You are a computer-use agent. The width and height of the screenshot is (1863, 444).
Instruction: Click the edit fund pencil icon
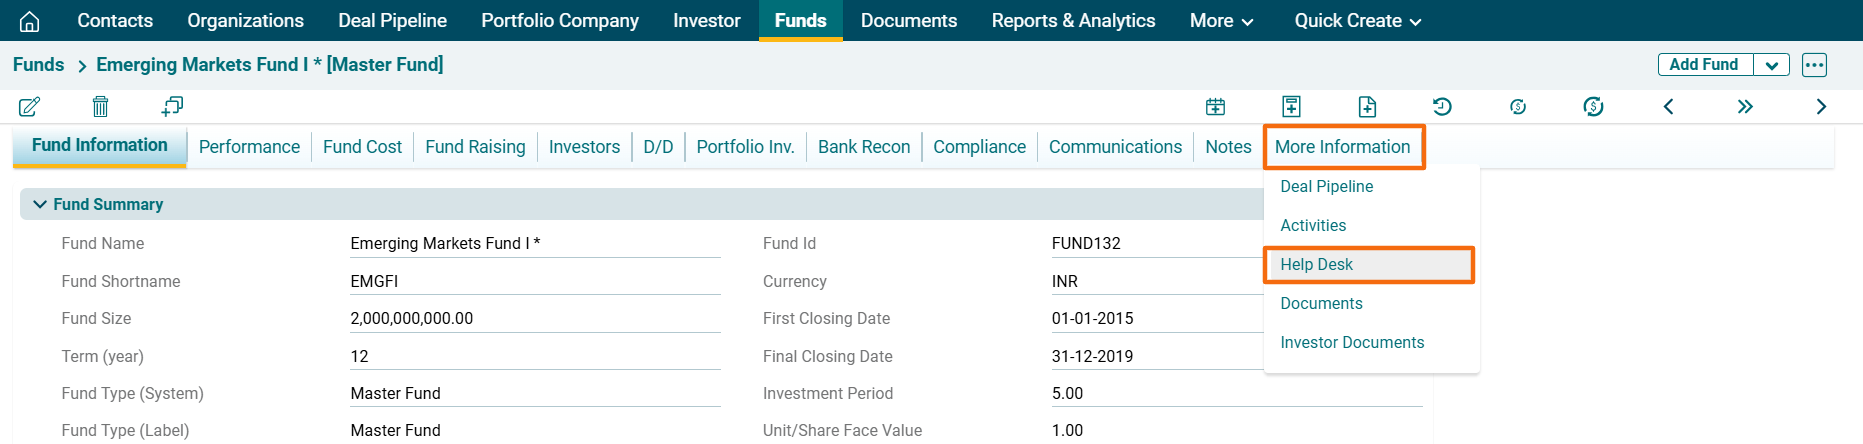coord(29,106)
